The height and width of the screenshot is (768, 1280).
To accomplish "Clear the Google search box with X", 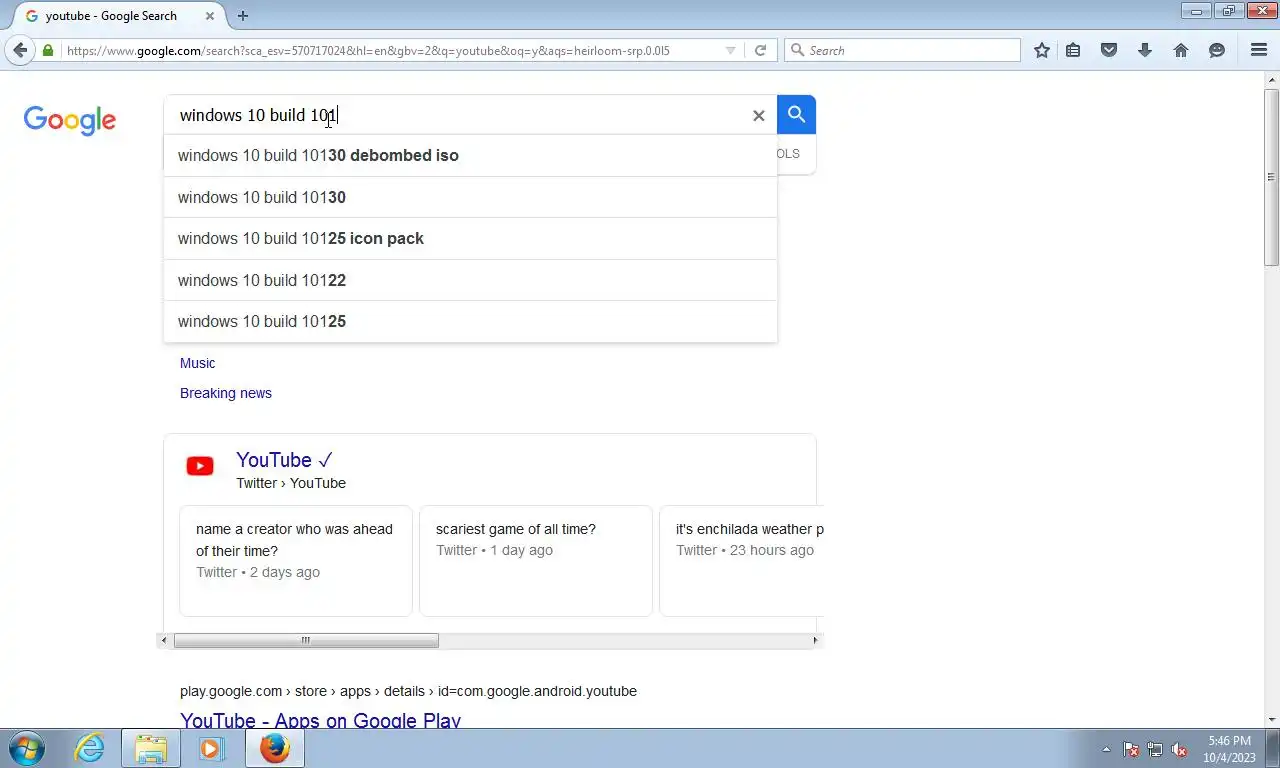I will click(x=758, y=116).
